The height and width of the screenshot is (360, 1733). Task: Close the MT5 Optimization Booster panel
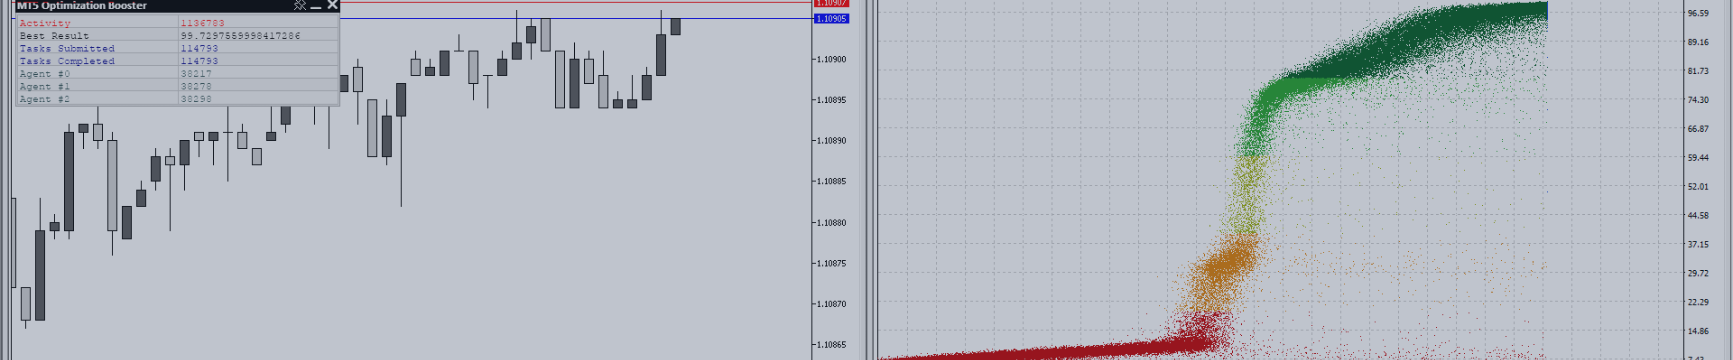(332, 5)
